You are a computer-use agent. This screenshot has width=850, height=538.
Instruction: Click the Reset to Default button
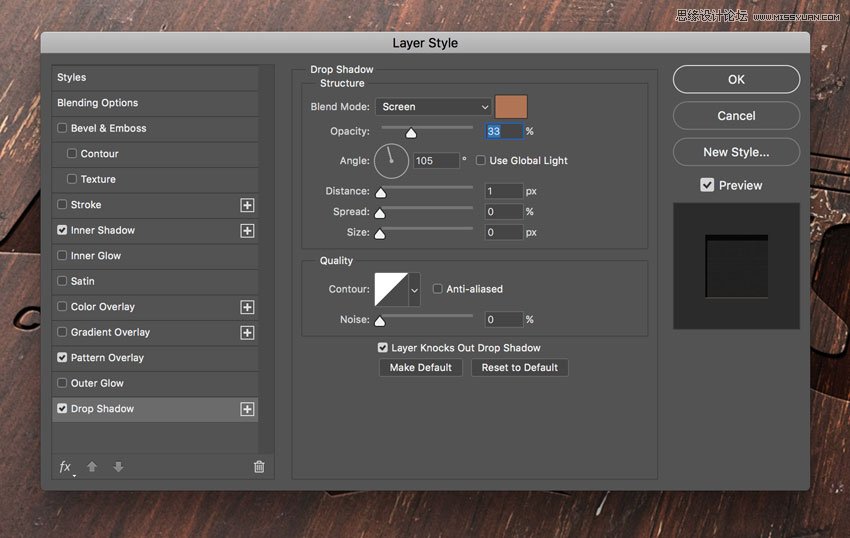pyautogui.click(x=519, y=368)
